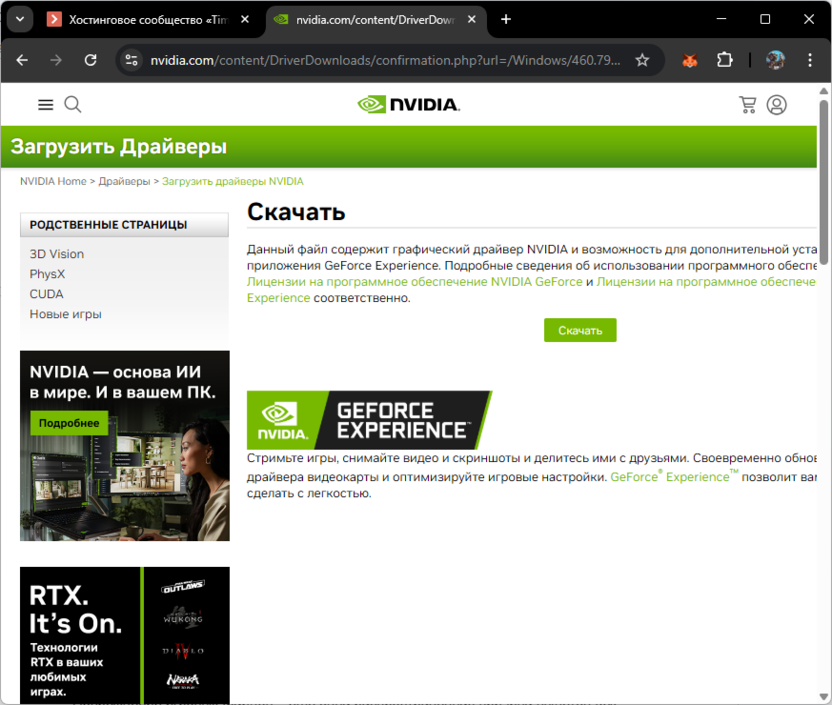
Task: Switch to the Хостинговое сообщество tab
Action: 149,20
